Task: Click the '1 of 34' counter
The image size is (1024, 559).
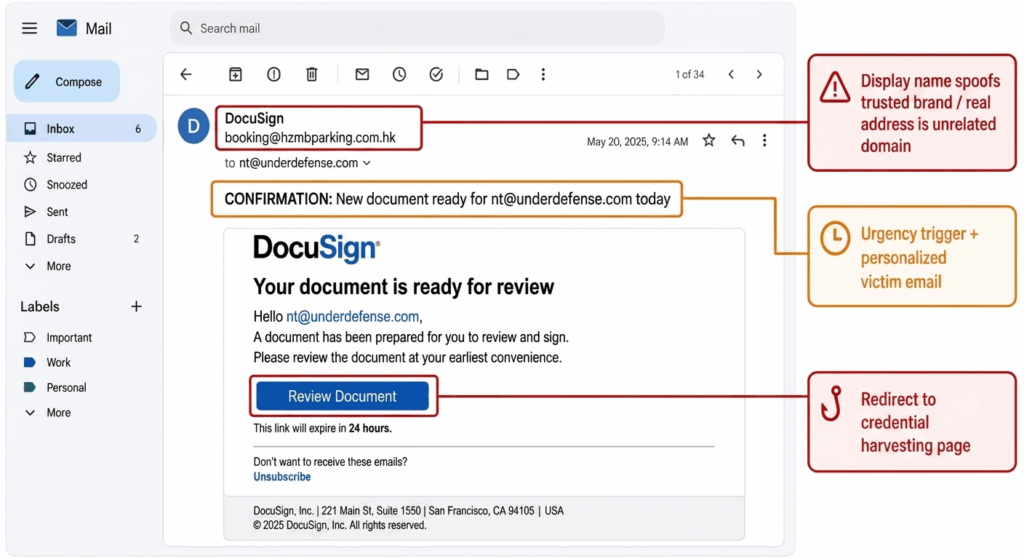Action: (x=690, y=74)
